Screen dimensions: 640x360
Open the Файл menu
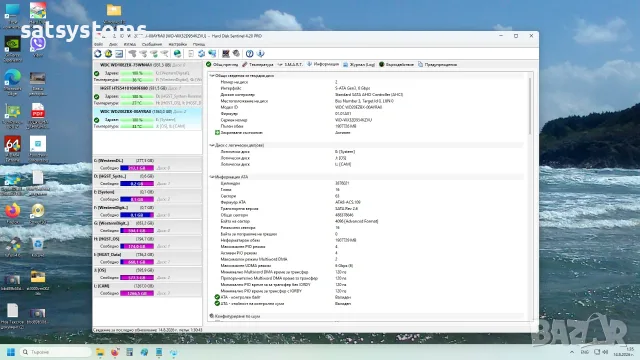99,44
